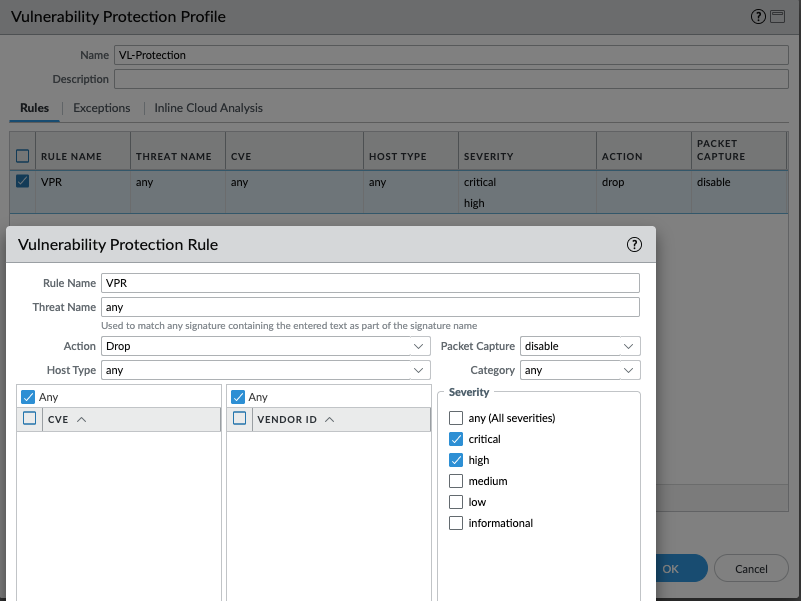Sort CVE column with arrow icon
The width and height of the screenshot is (801, 601).
[x=82, y=420]
